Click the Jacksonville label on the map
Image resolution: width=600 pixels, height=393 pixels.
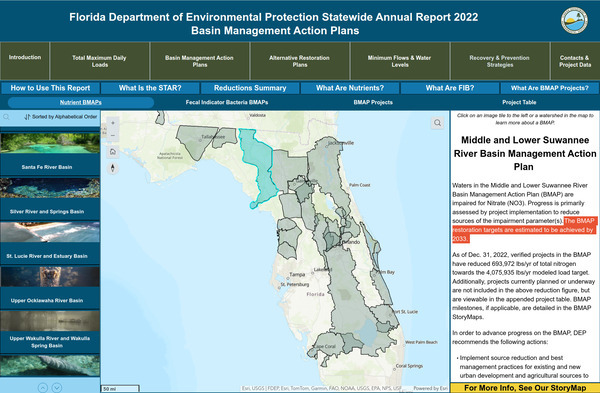tap(341, 143)
